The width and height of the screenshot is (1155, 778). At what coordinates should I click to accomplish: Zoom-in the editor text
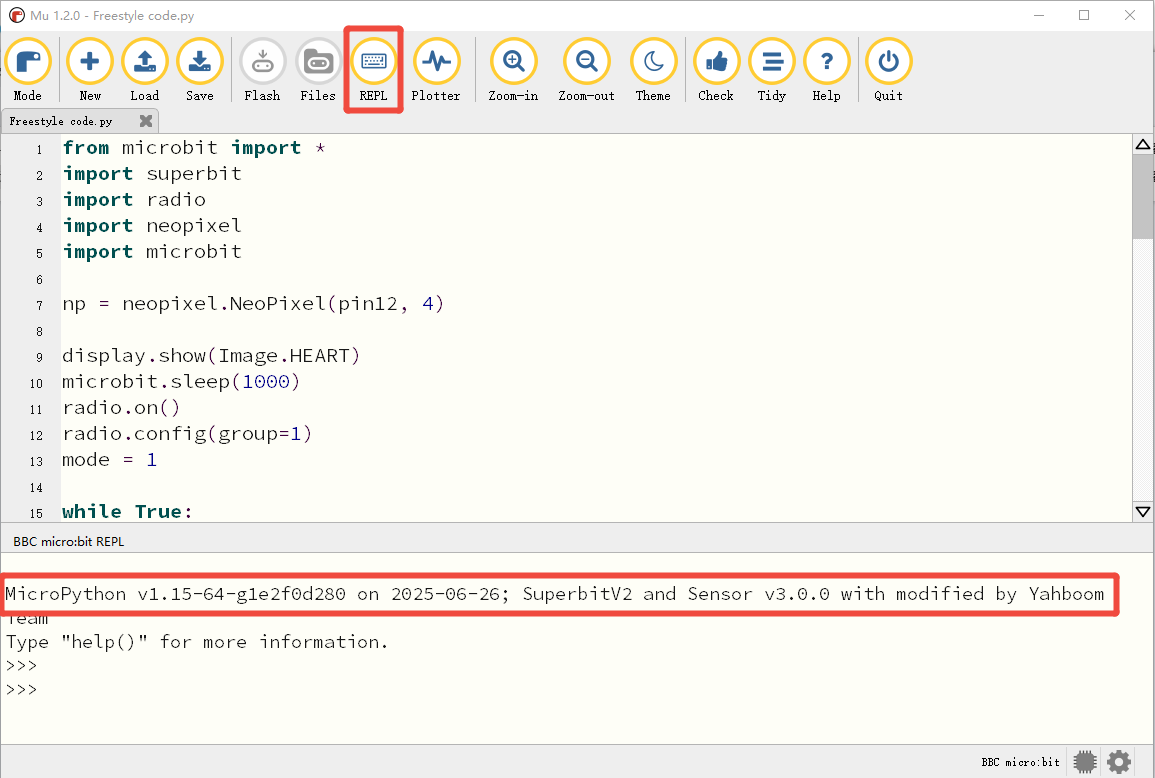coord(513,70)
